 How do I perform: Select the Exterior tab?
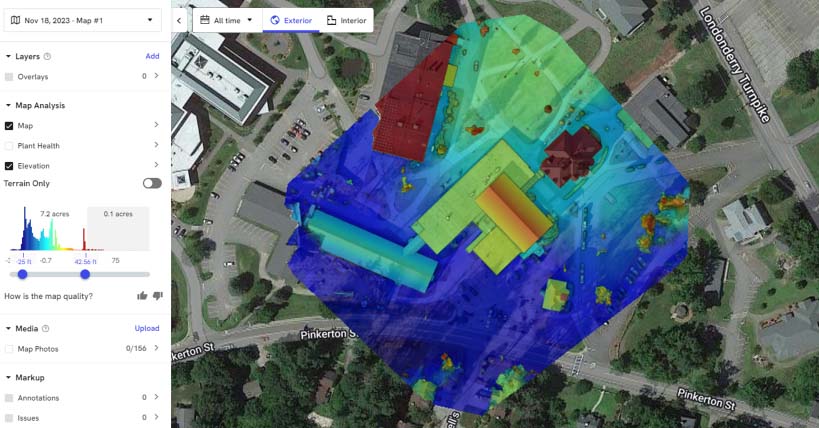click(x=291, y=20)
